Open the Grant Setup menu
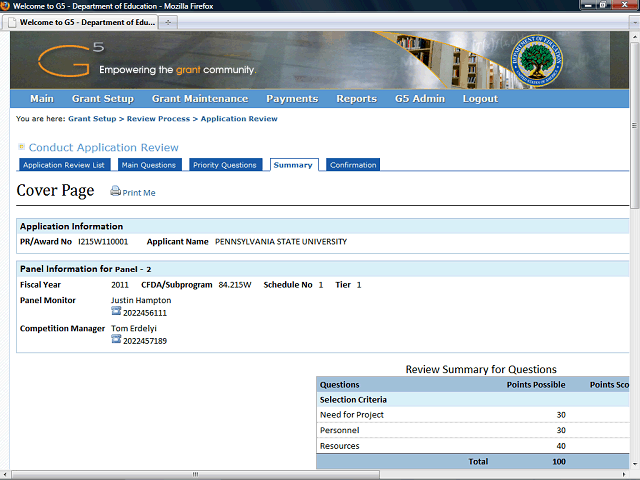 click(x=102, y=99)
